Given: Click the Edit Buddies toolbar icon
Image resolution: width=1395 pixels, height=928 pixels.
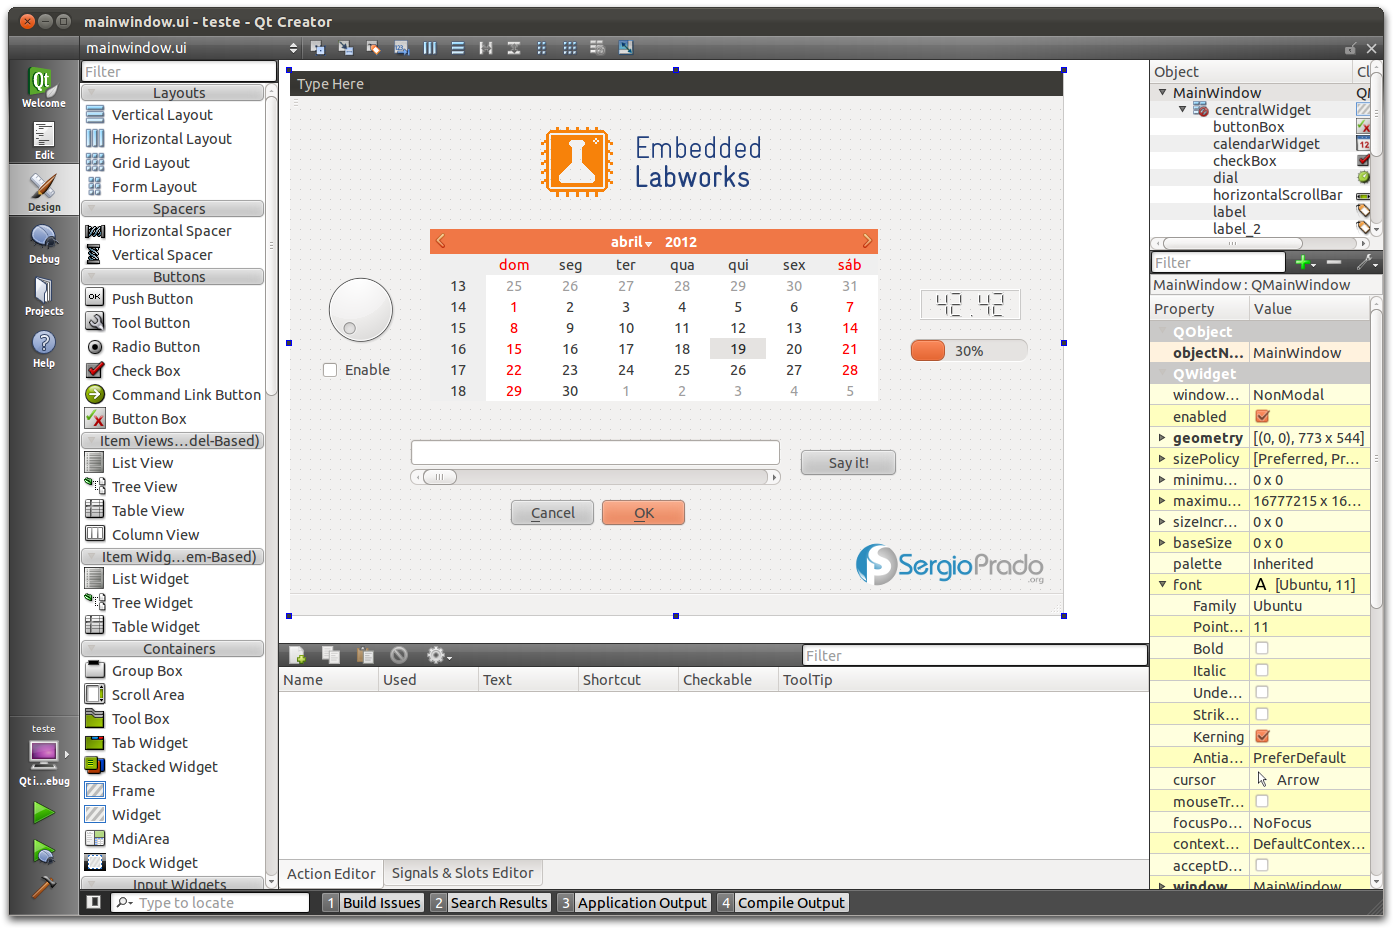Looking at the screenshot, I should pos(374,47).
